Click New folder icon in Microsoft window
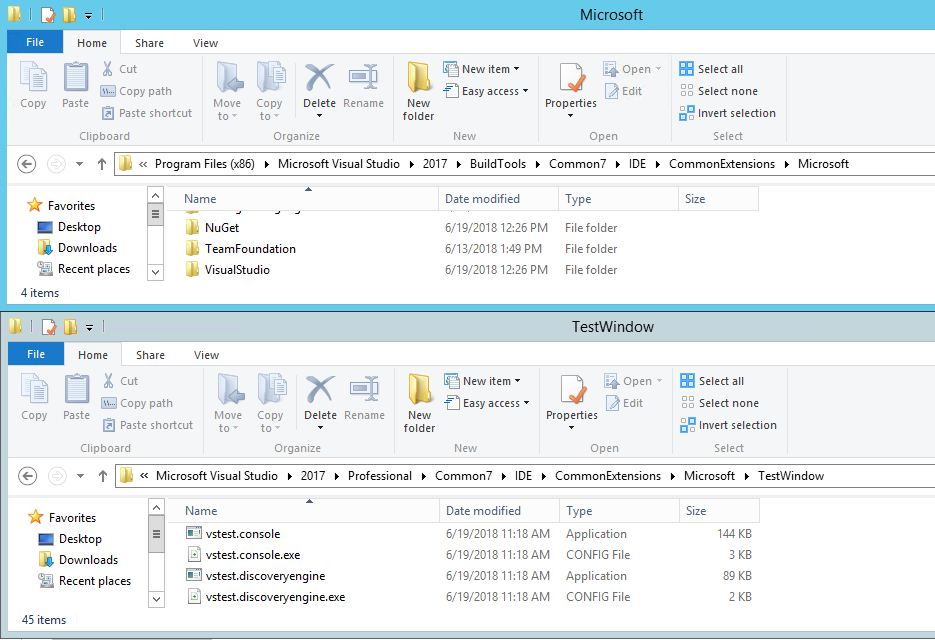The height and width of the screenshot is (640, 935). click(419, 78)
